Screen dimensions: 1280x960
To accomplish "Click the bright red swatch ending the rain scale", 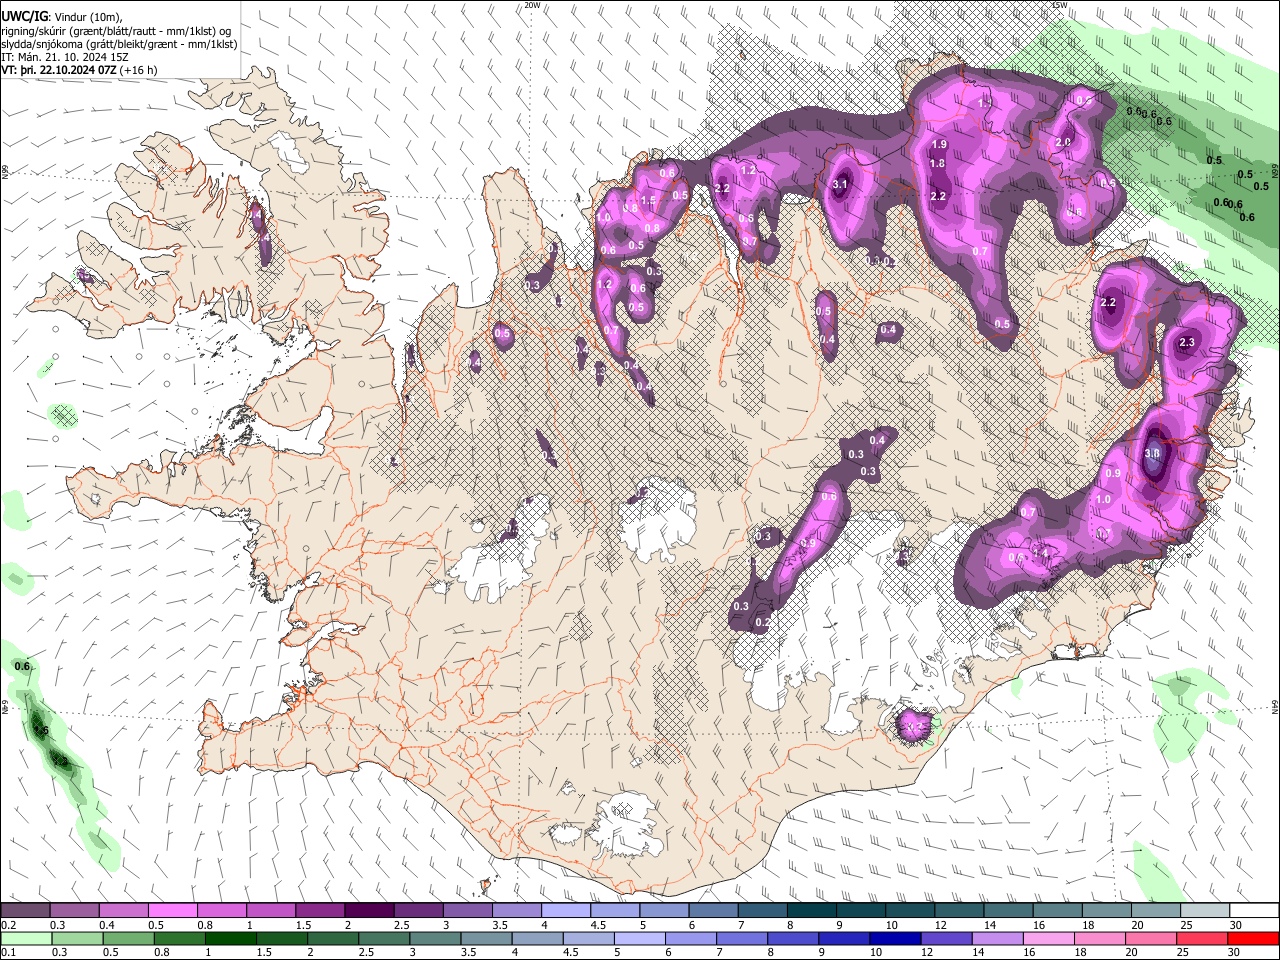I will coord(1254,938).
